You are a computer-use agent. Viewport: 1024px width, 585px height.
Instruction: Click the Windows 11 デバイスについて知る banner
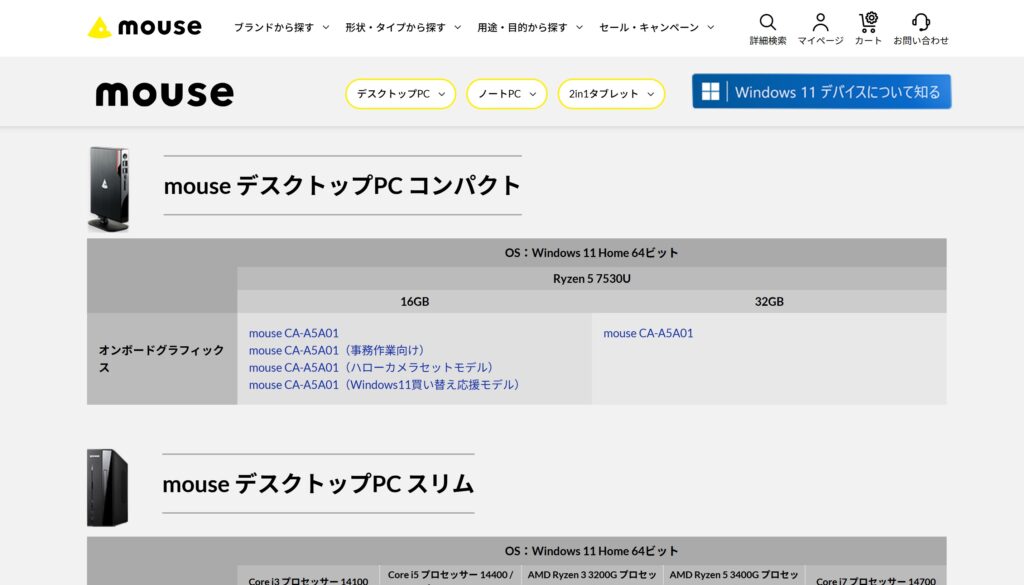click(x=820, y=91)
